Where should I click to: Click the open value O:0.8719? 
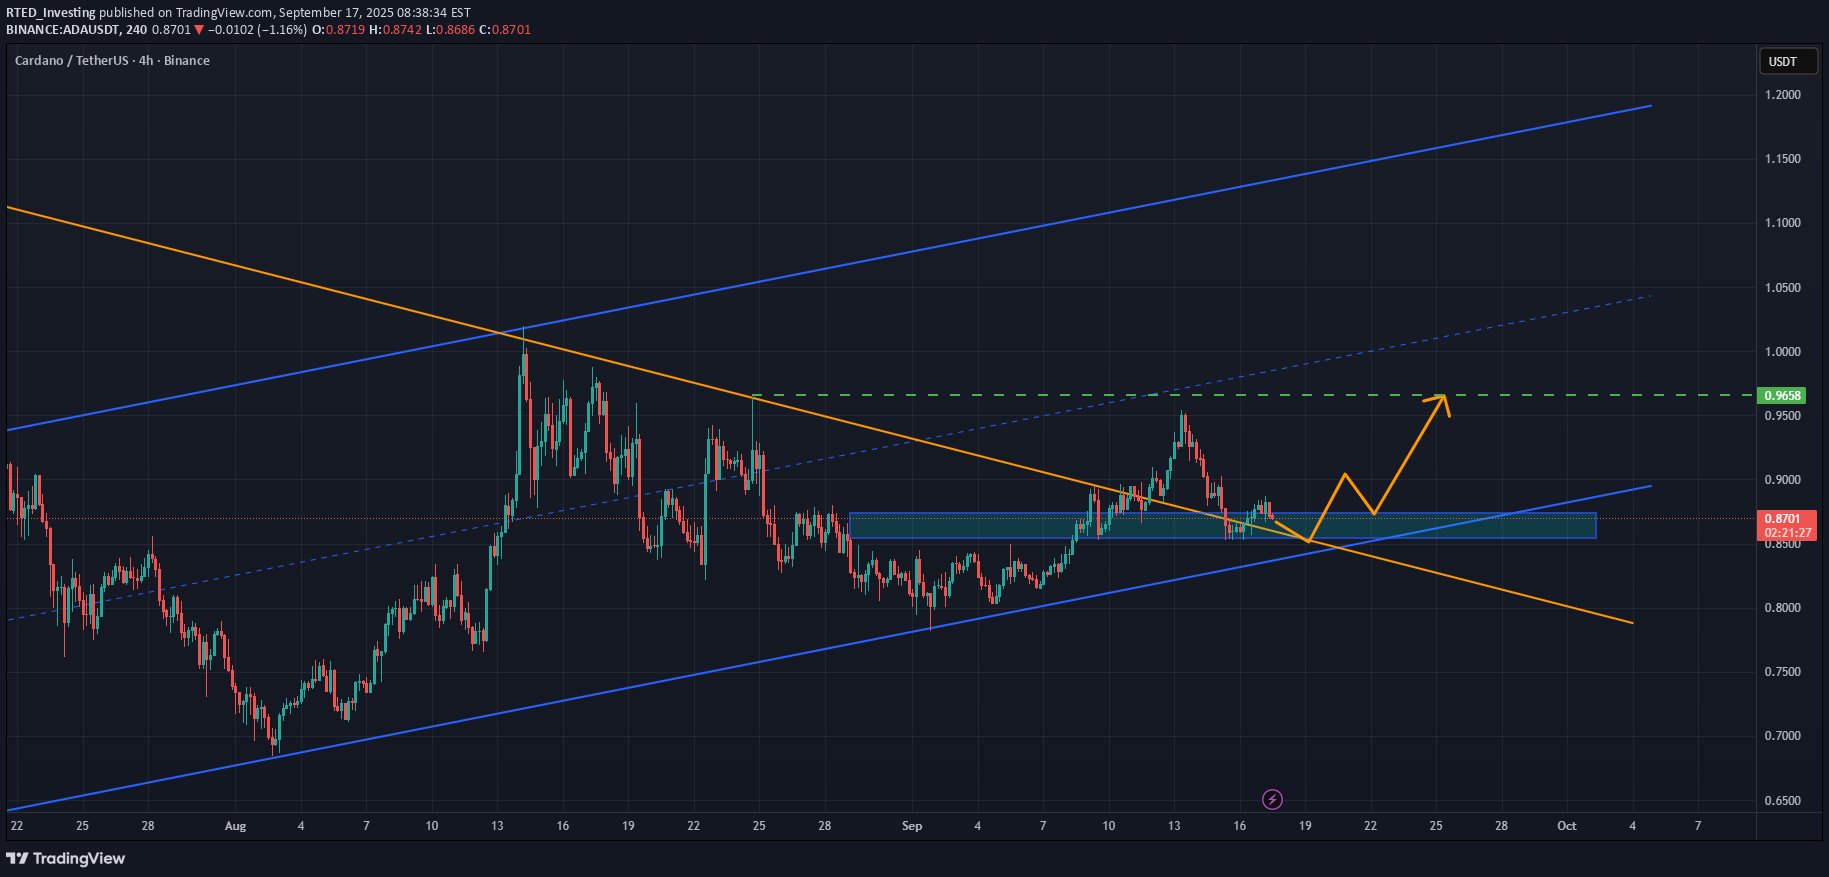(x=339, y=30)
